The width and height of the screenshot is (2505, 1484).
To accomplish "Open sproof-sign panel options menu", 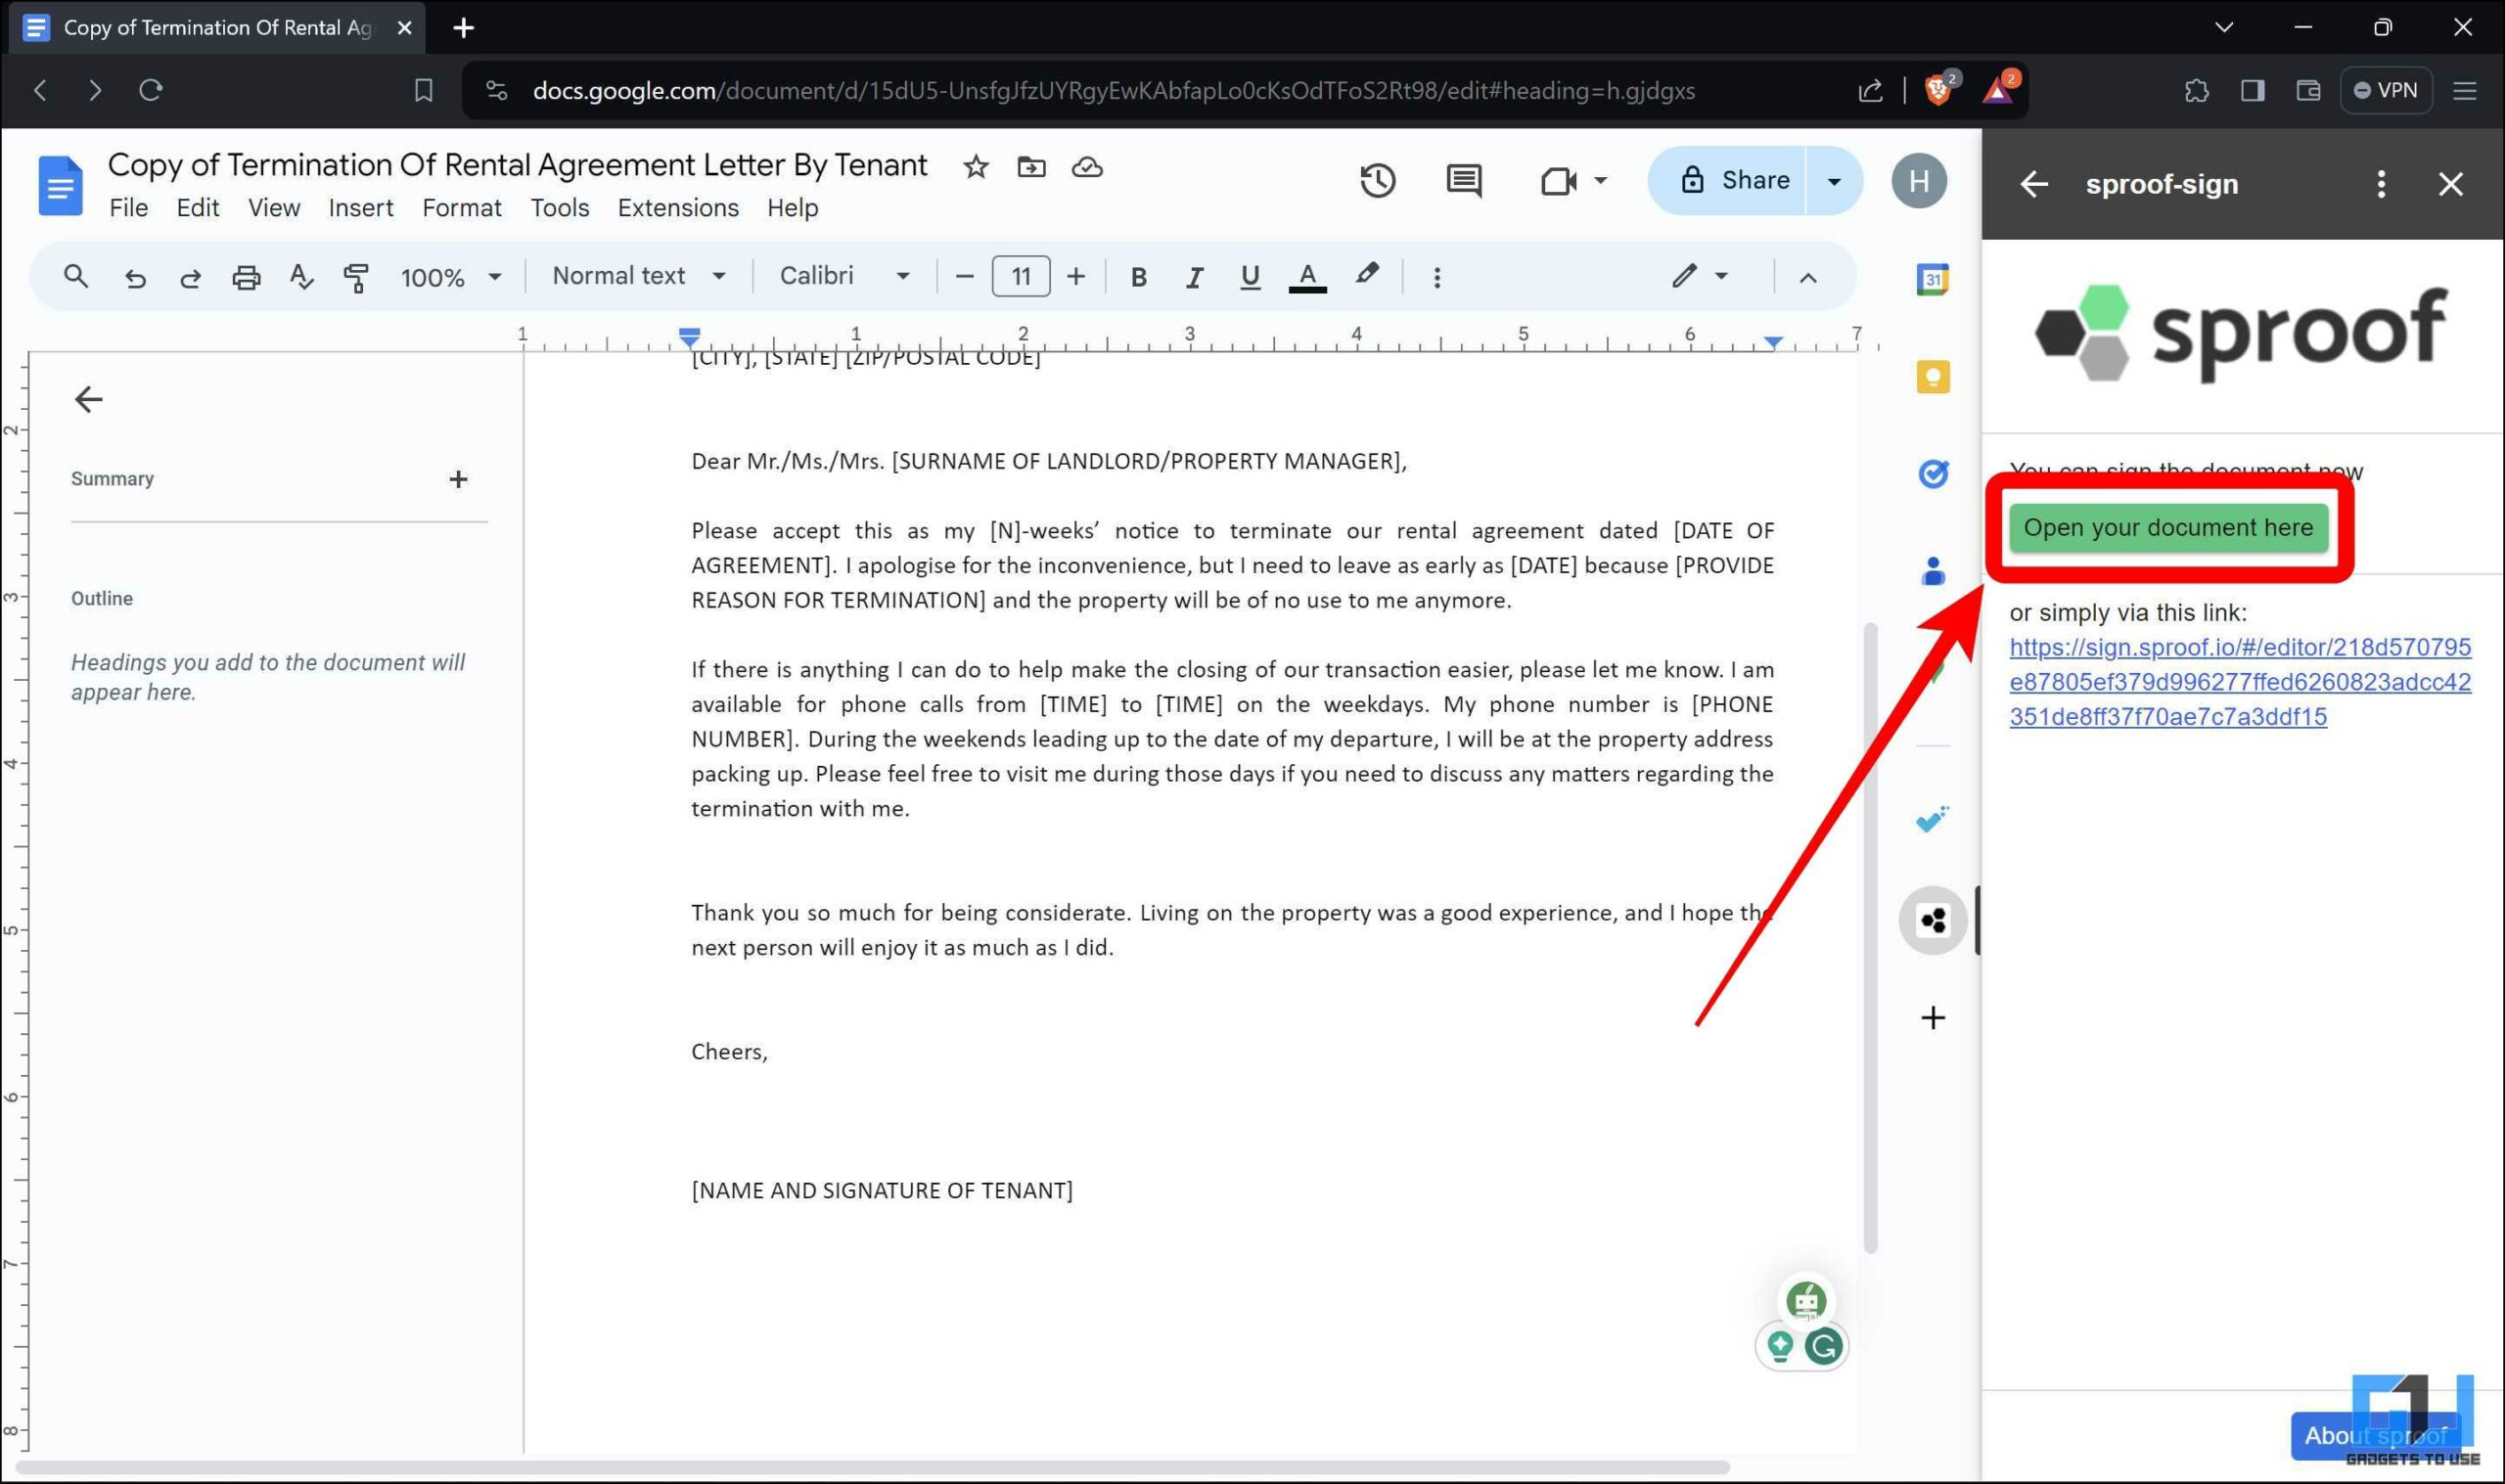I will pyautogui.click(x=2381, y=184).
